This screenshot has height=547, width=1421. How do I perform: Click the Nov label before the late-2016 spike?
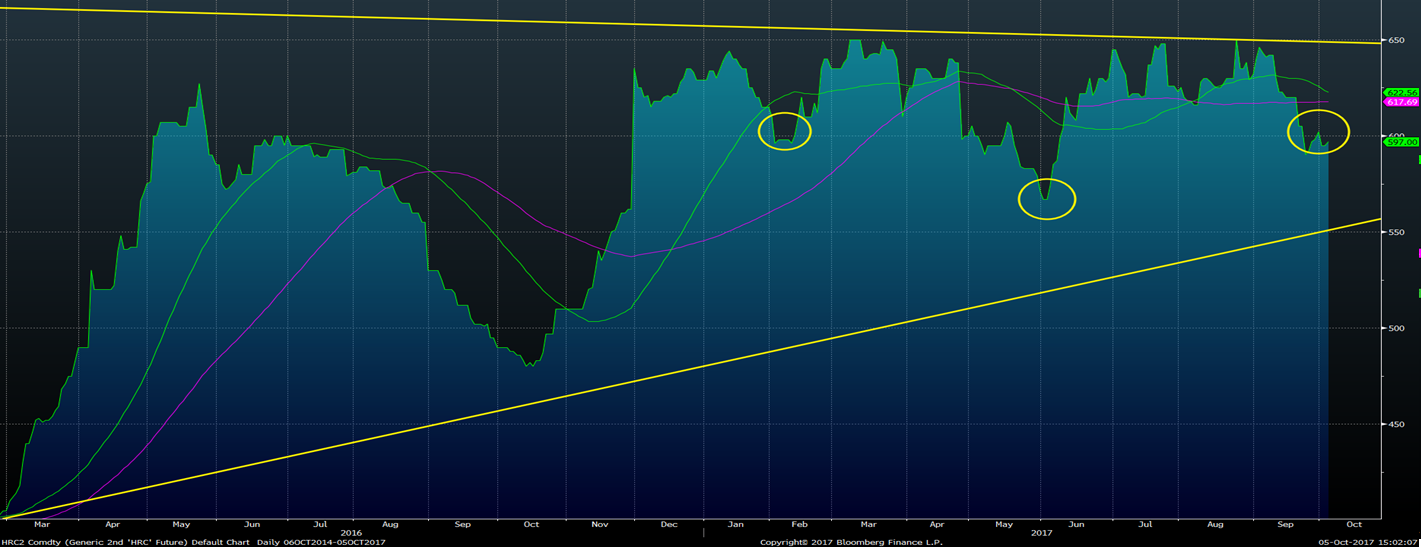click(600, 523)
